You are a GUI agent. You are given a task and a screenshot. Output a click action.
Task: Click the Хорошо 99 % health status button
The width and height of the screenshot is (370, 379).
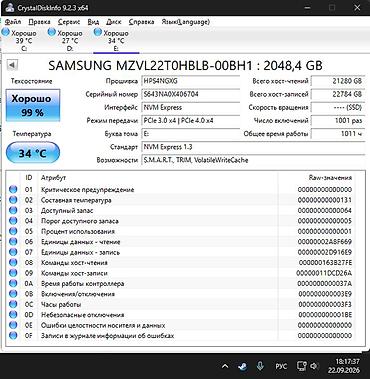[x=32, y=105]
